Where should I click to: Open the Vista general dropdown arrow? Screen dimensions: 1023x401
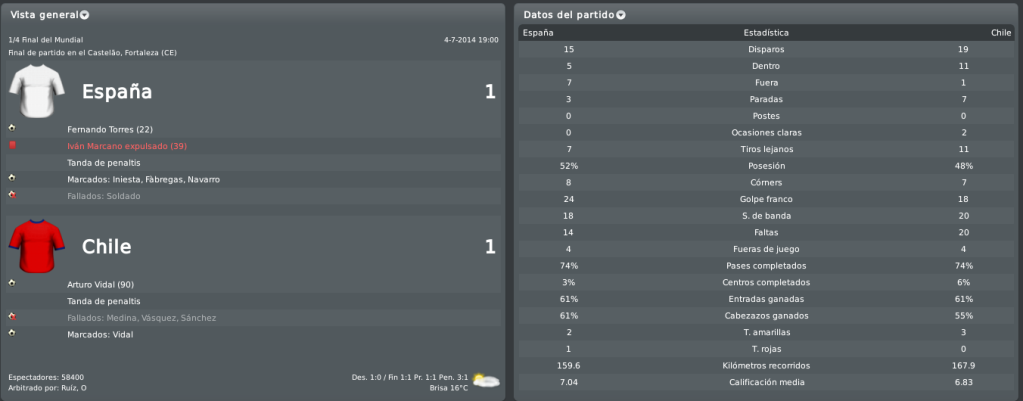click(85, 14)
